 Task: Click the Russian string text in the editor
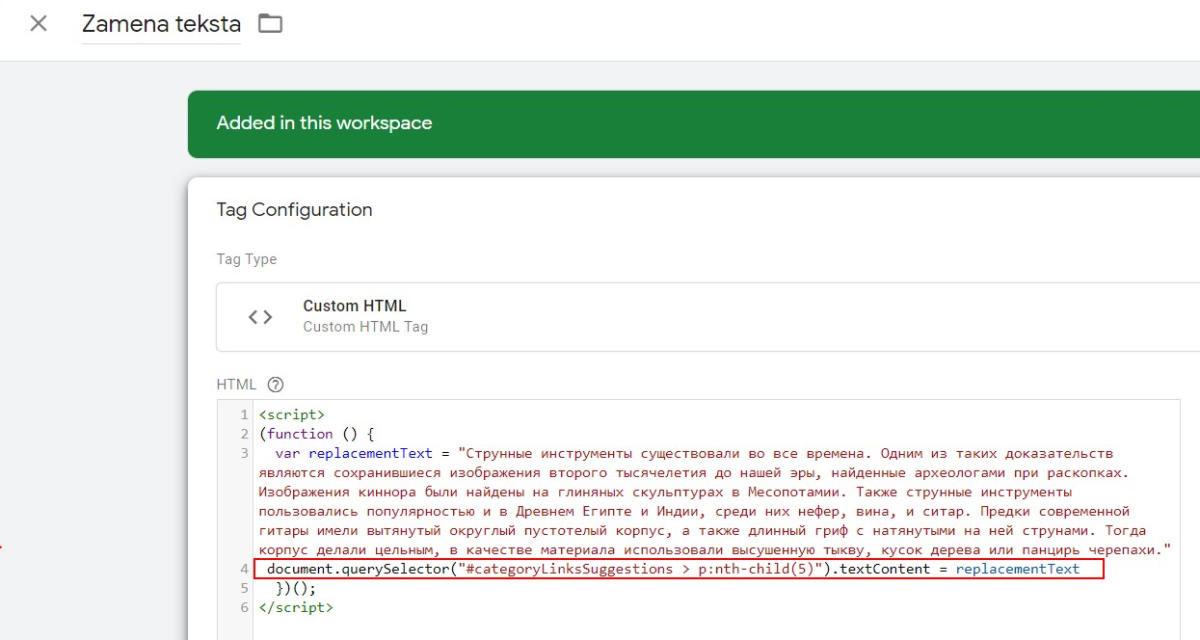coord(714,502)
